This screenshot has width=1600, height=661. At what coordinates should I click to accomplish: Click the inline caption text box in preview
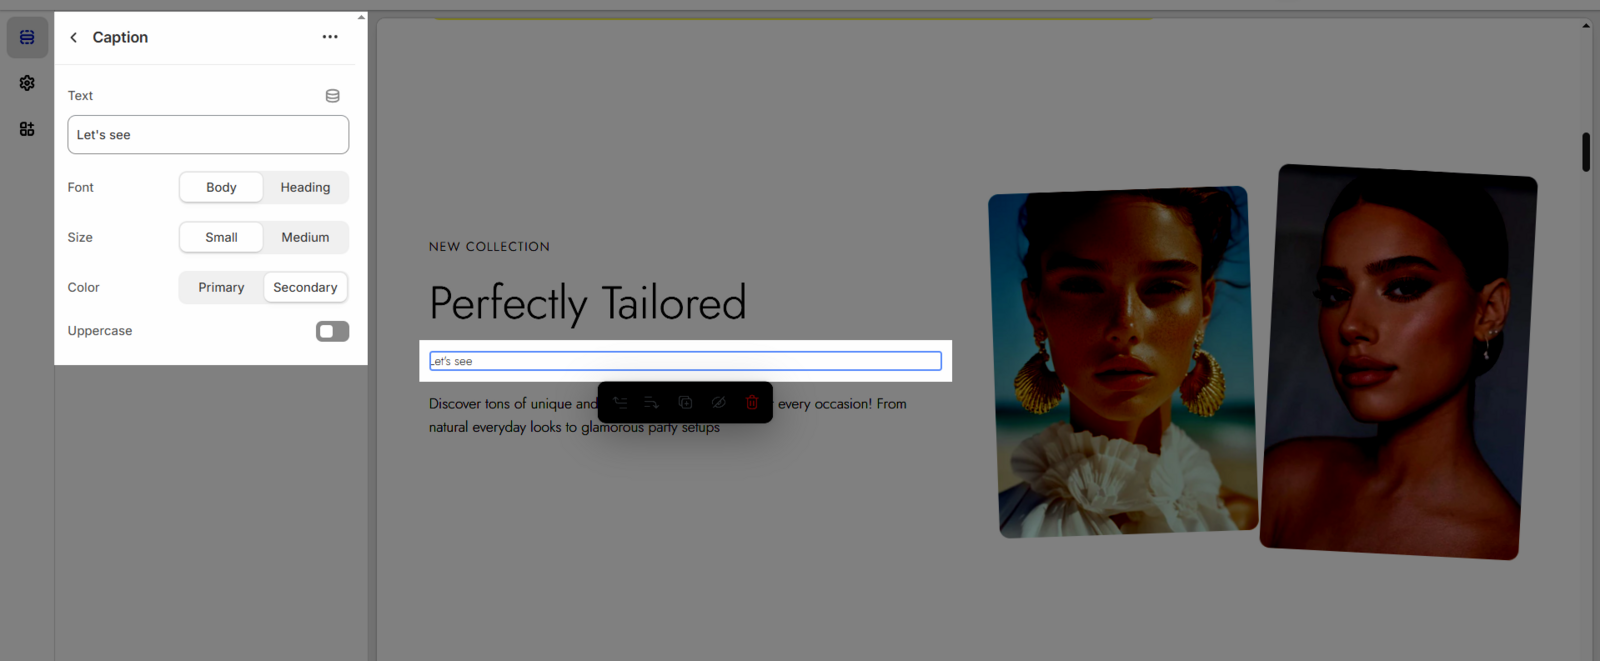tap(685, 361)
